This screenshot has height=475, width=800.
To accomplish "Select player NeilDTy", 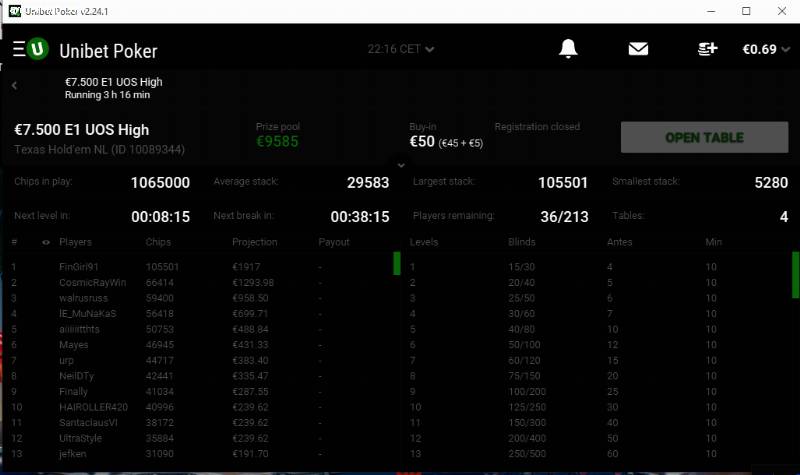I will point(77,376).
